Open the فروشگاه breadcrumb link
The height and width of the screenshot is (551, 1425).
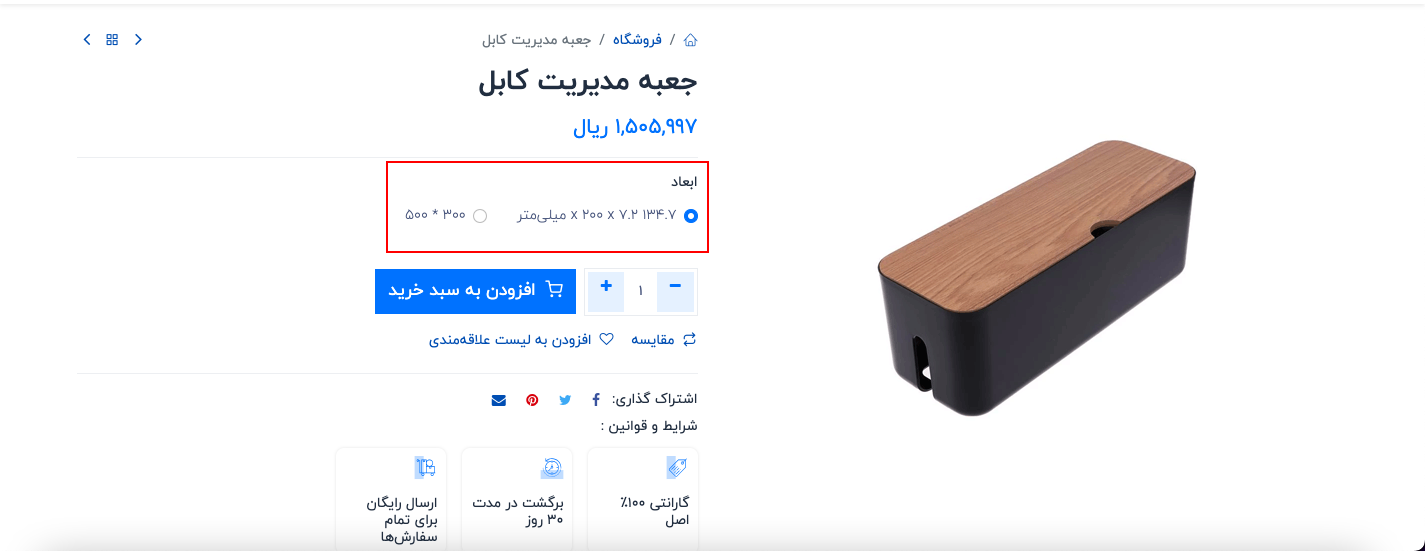click(638, 40)
